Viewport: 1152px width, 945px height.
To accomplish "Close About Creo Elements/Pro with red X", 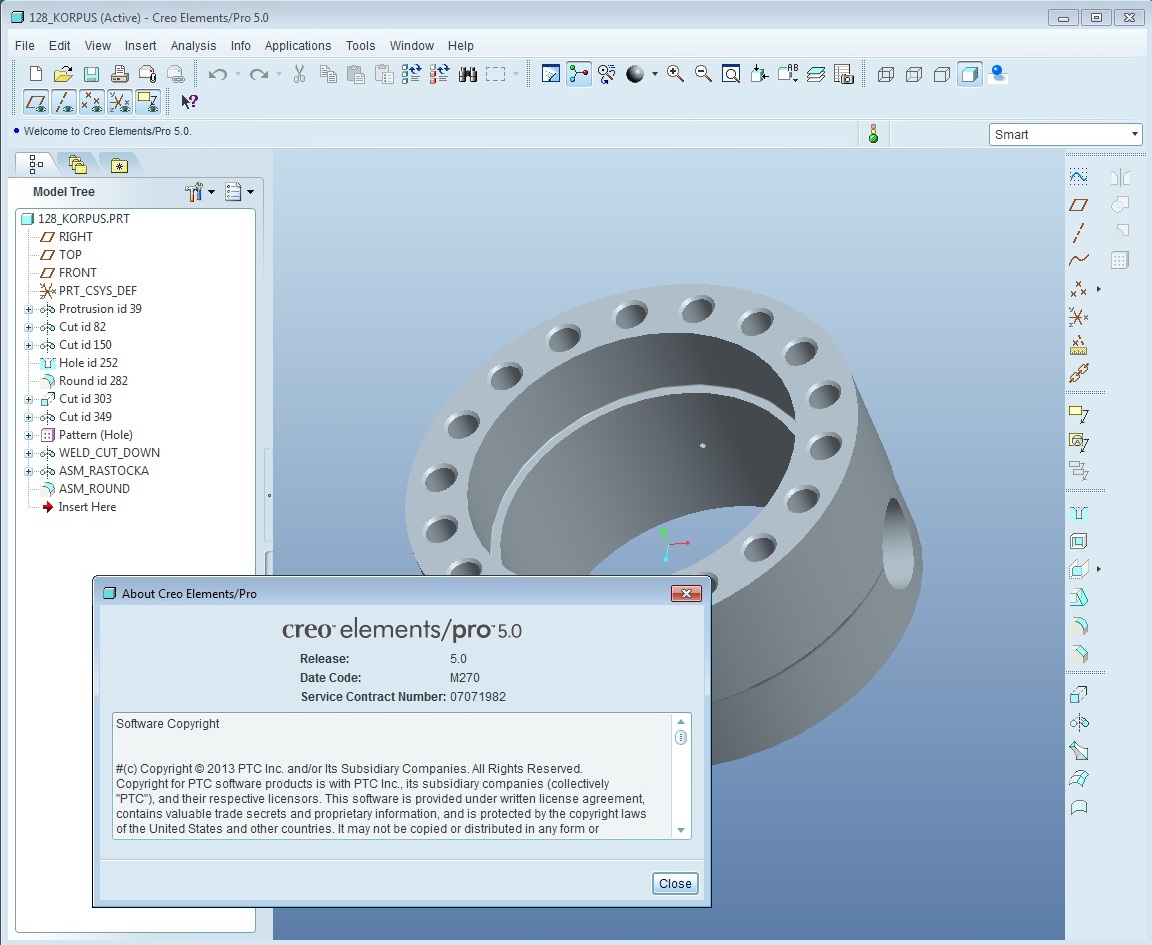I will (x=686, y=593).
